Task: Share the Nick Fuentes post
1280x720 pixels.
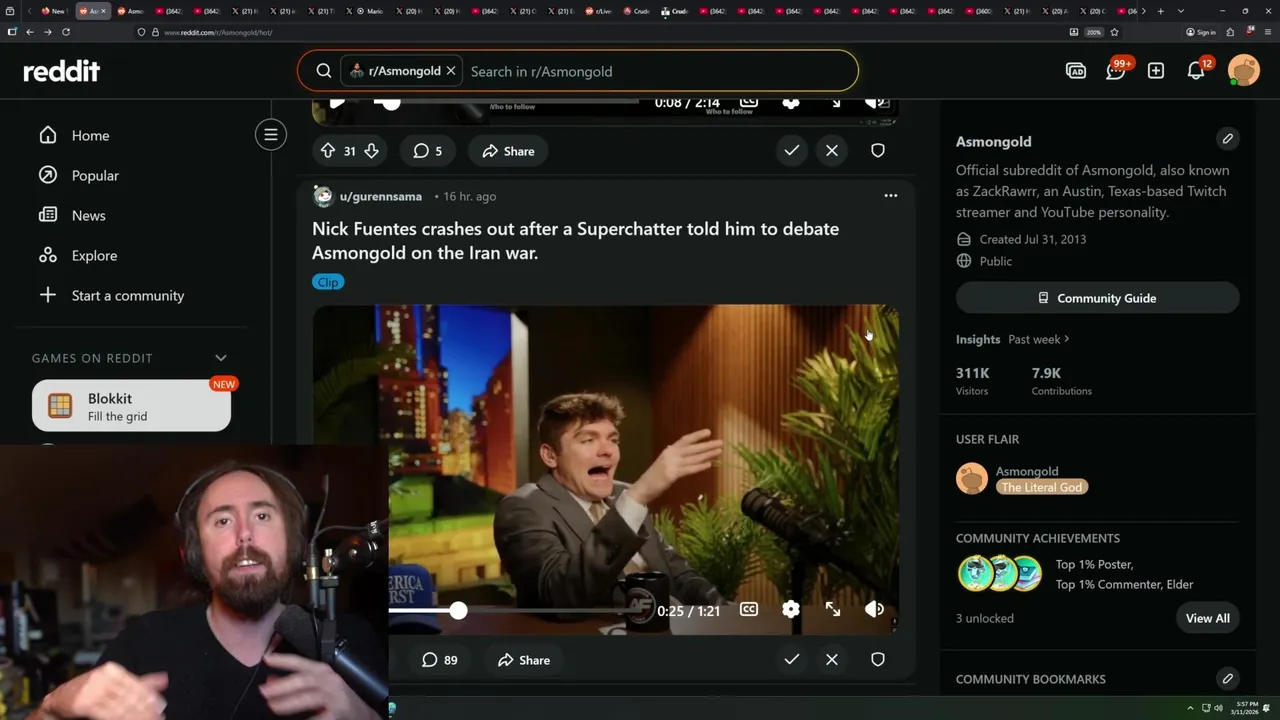Action: [524, 660]
